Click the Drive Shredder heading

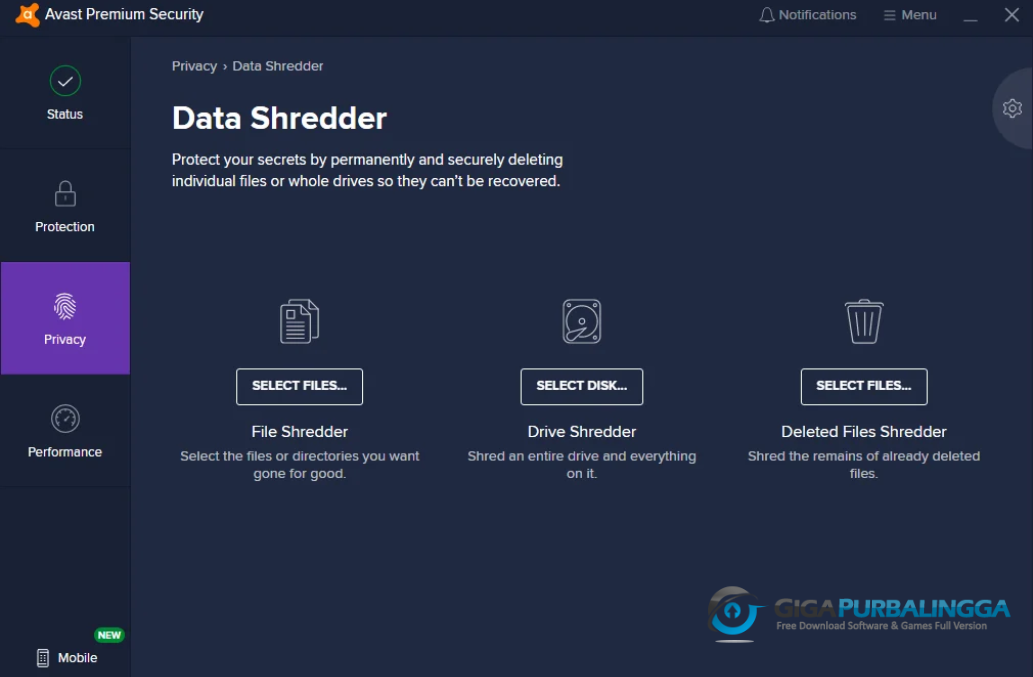click(582, 431)
